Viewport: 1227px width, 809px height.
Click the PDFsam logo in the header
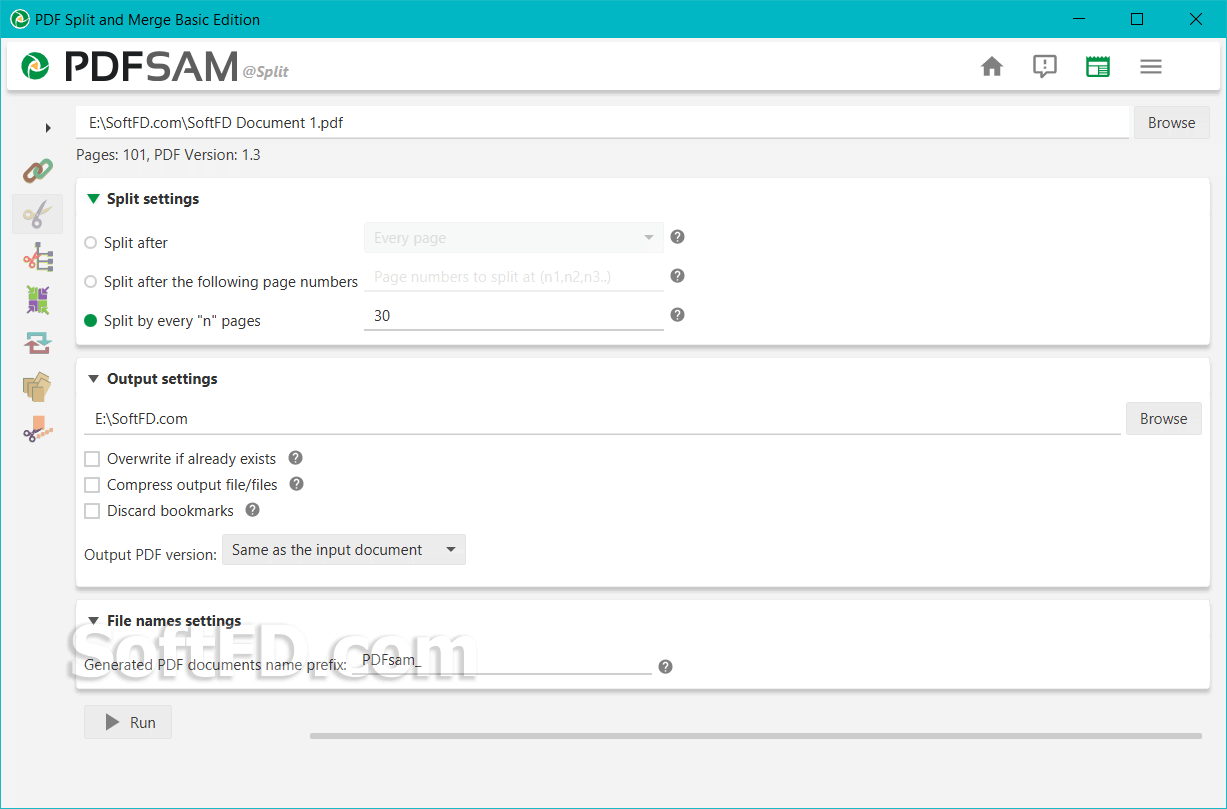tap(131, 66)
